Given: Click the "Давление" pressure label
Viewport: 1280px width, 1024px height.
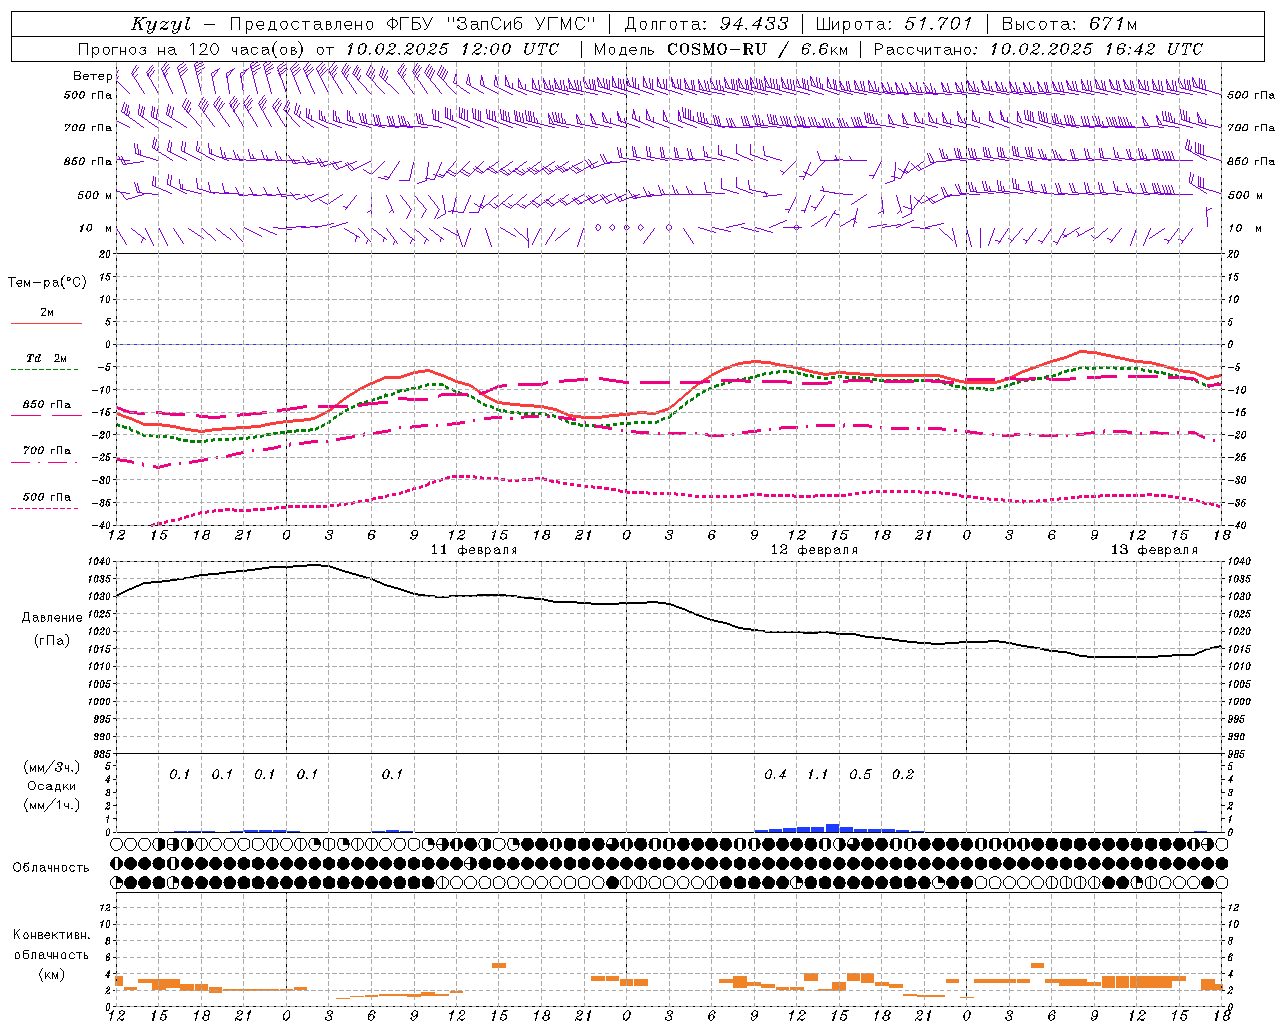Looking at the screenshot, I should pos(52,618).
